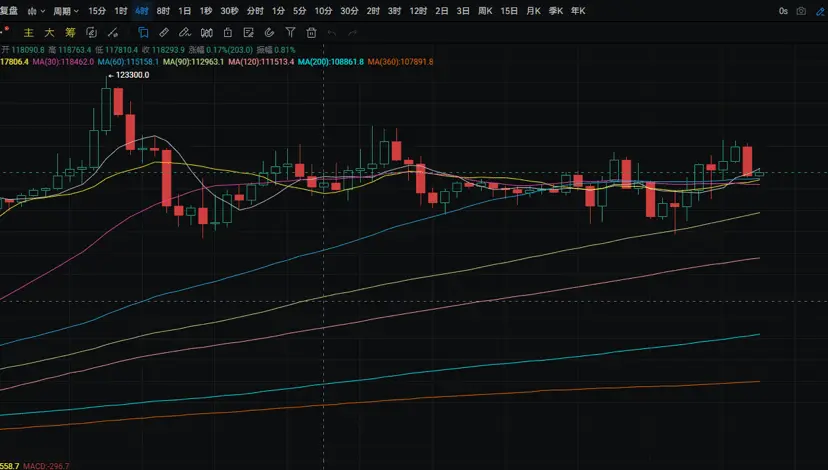
Task: Click the MA(360):107891.8 legend
Action: (x=400, y=62)
